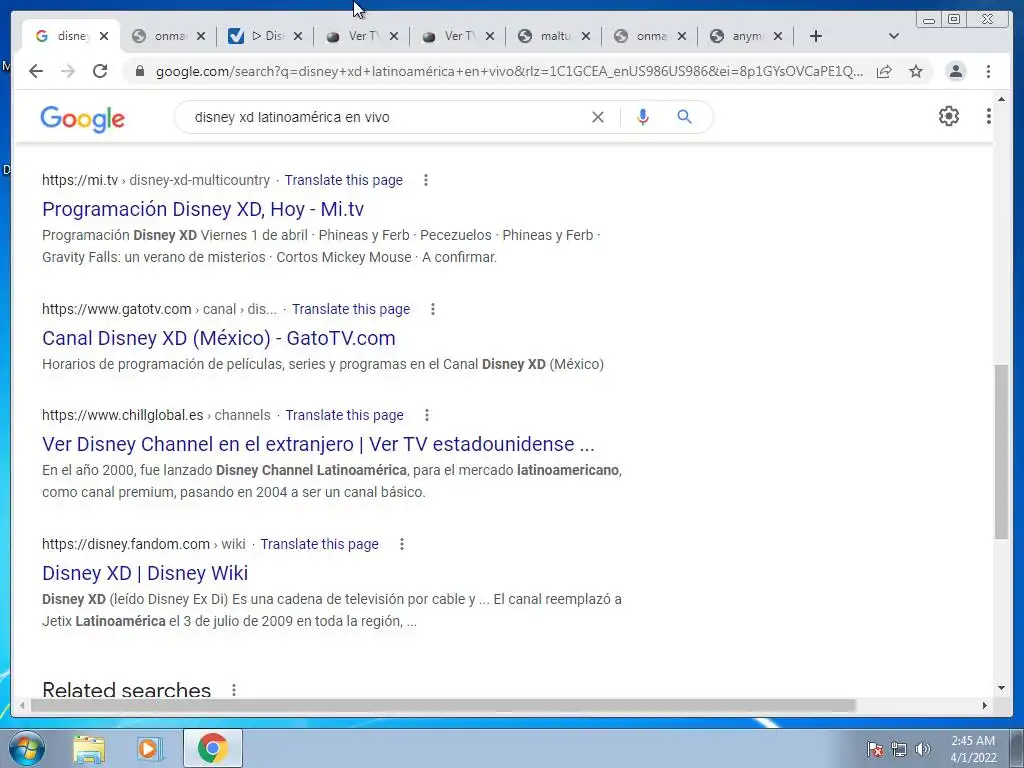
Task: Translate the GatoTV result page
Action: coord(351,309)
